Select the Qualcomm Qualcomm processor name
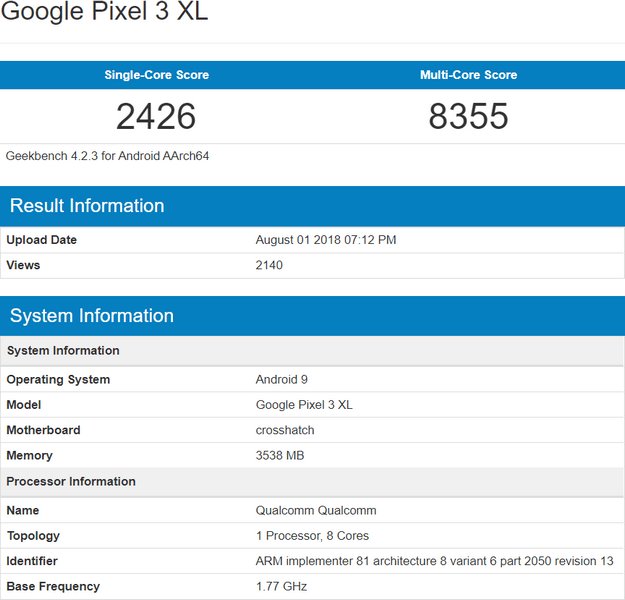Image resolution: width=625 pixels, height=600 pixels. point(316,510)
